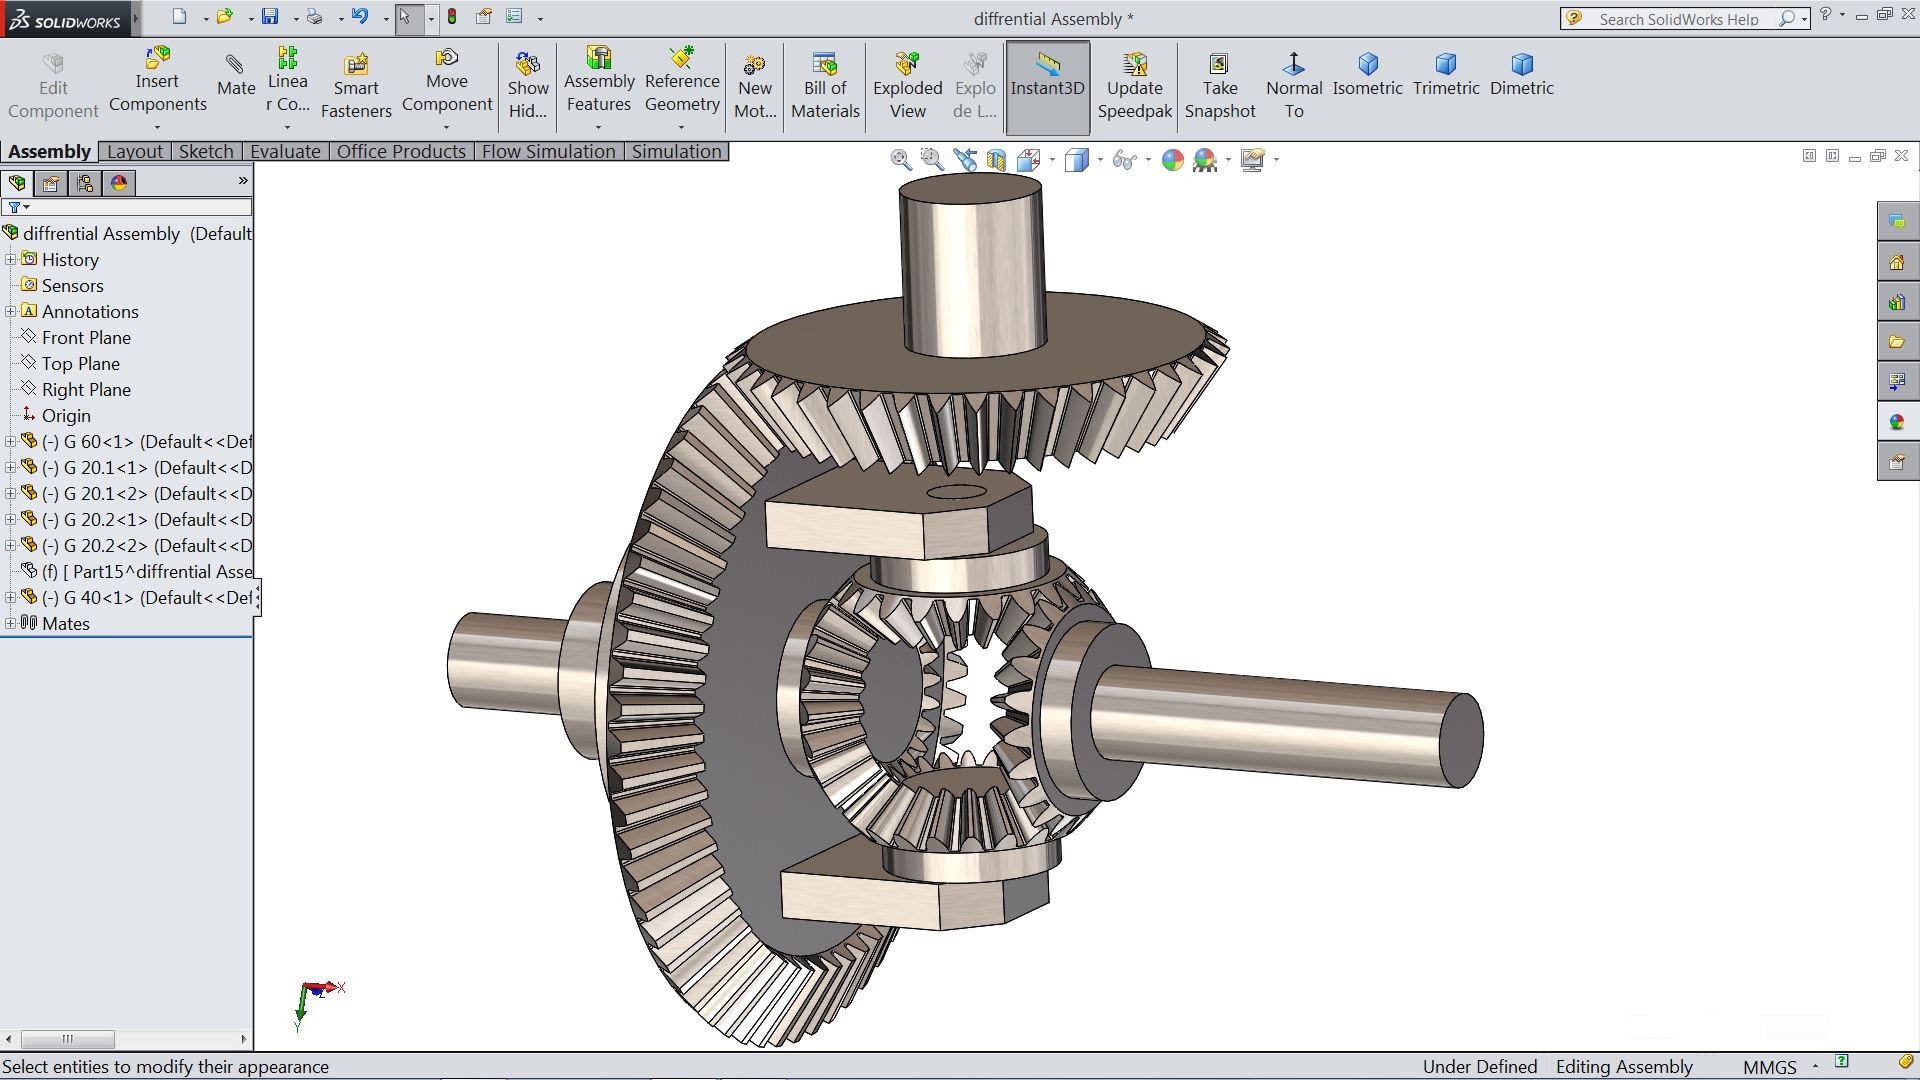Open the Insert Components dropdown arrow
This screenshot has width=1920, height=1080.
pos(157,127)
